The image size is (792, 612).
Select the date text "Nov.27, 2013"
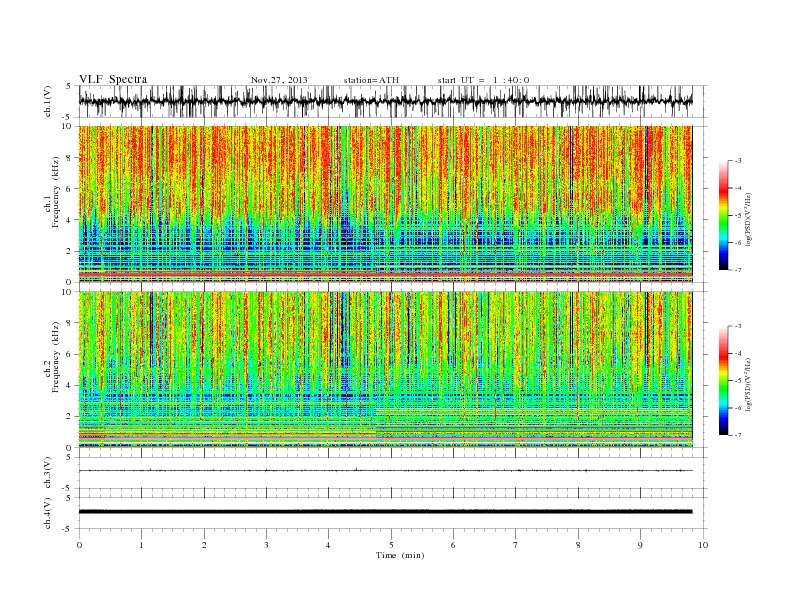coord(279,80)
